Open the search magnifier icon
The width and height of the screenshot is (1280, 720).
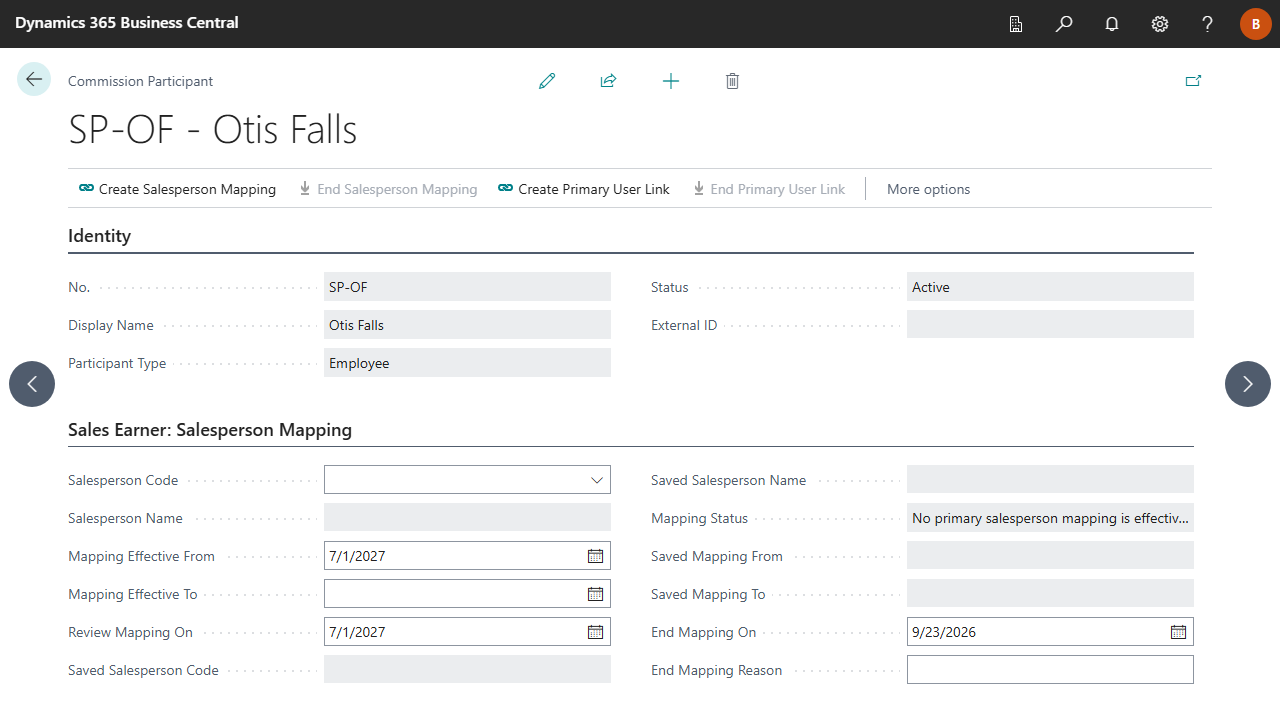[x=1064, y=24]
